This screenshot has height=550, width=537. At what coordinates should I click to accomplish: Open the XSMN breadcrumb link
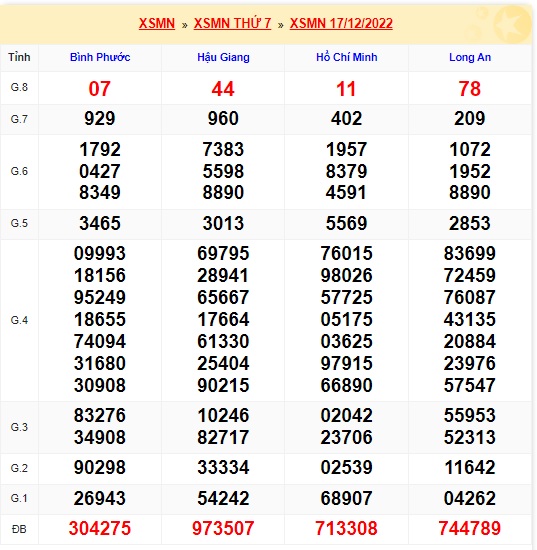coord(157,24)
